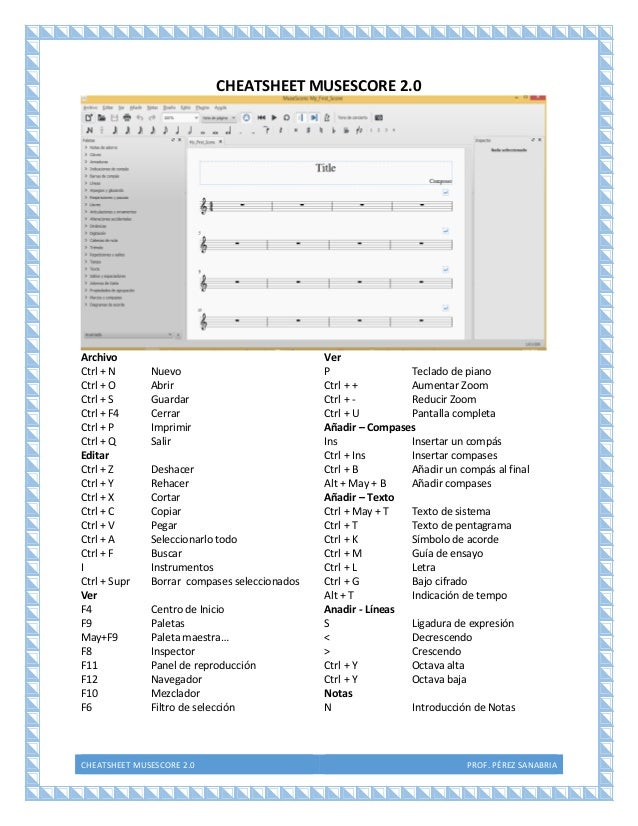
Task: Click the 'Filtro de selección' text
Action: 193,707
